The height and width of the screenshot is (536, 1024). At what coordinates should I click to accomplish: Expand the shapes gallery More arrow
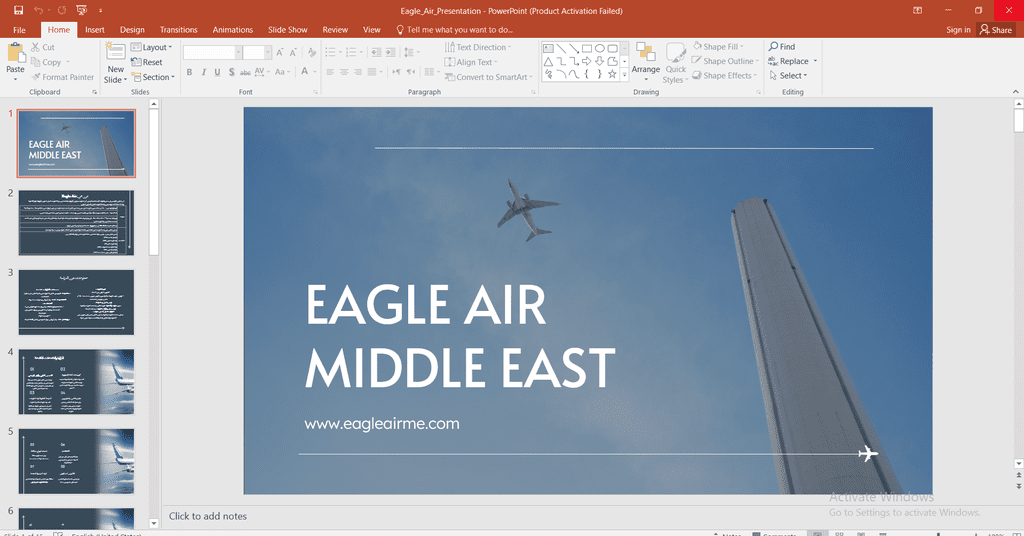pos(624,75)
